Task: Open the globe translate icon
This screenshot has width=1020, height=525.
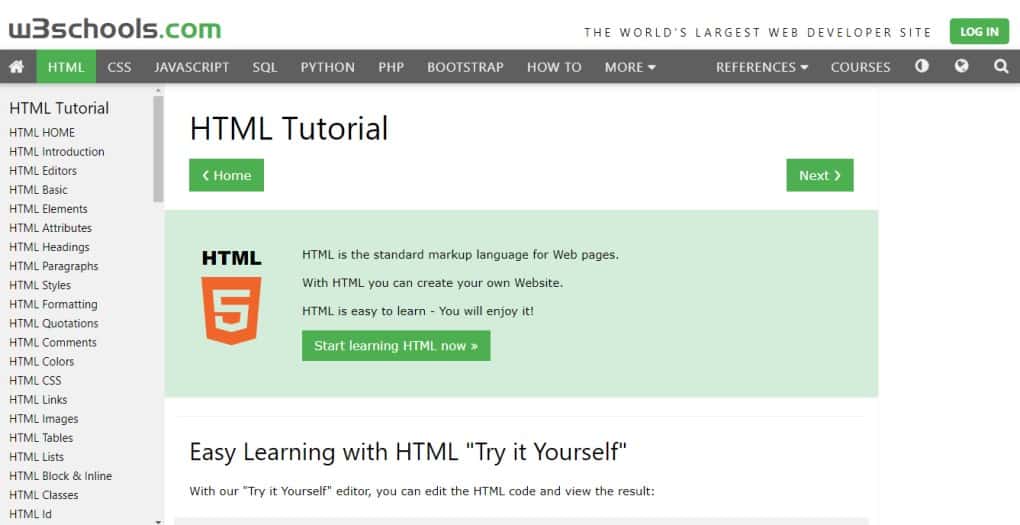Action: (x=961, y=66)
